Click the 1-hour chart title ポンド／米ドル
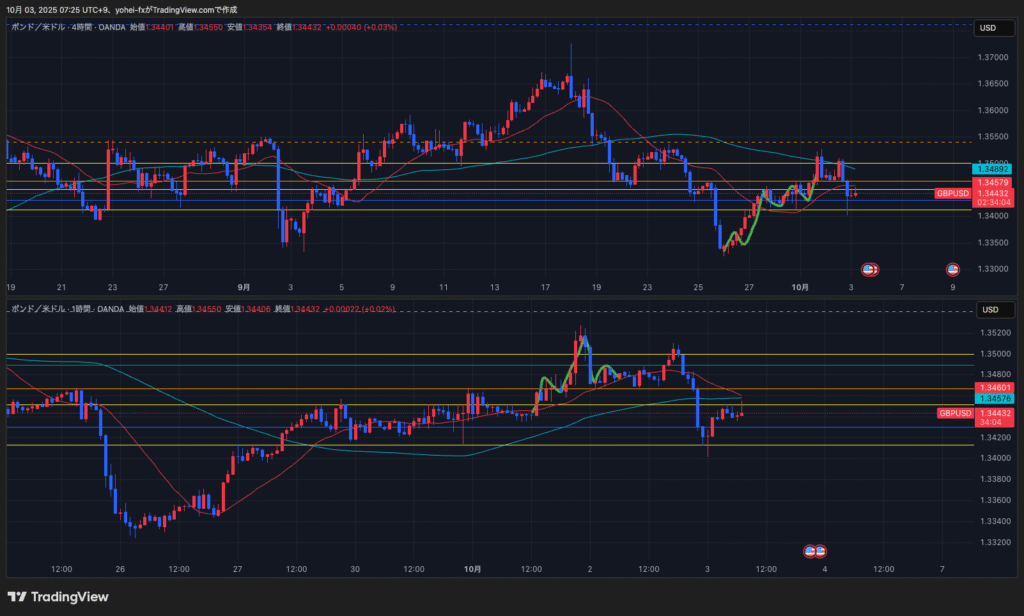Image resolution: width=1024 pixels, height=616 pixels. point(40,309)
